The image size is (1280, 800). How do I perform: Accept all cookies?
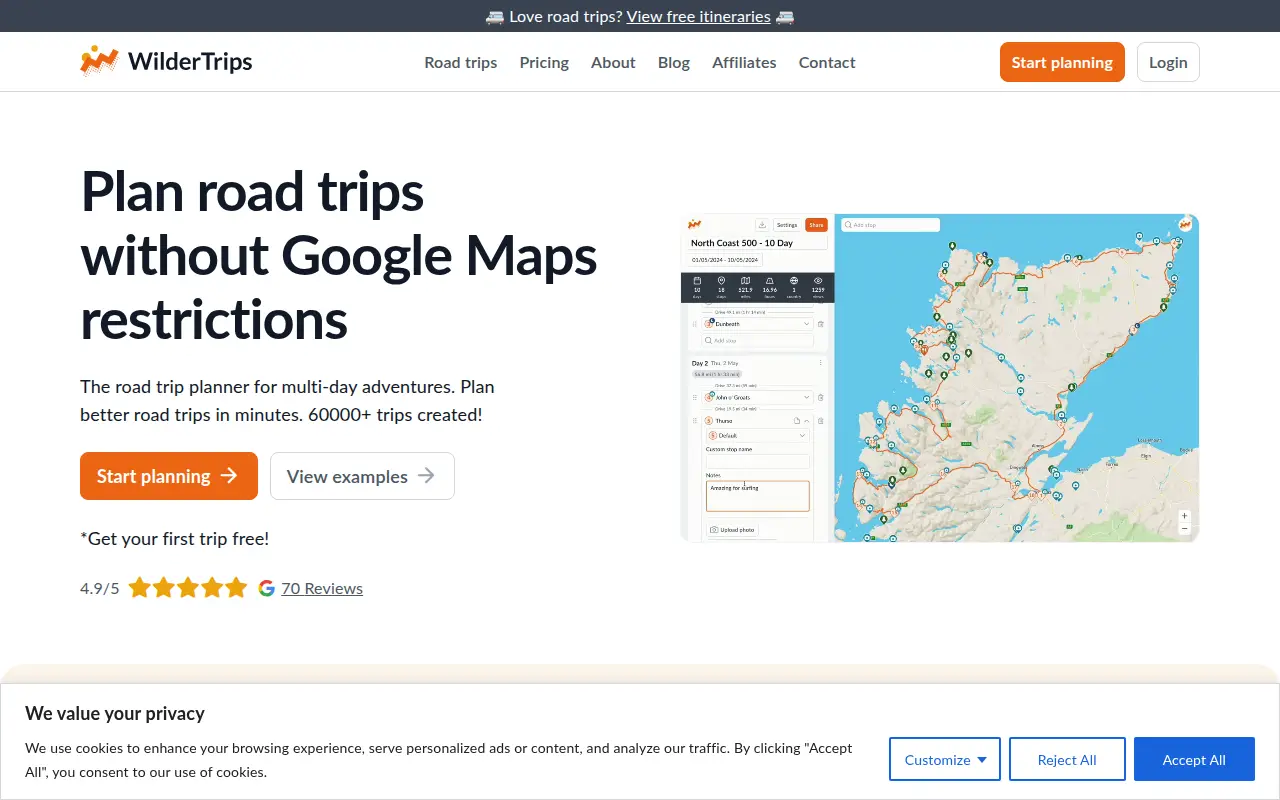point(1194,759)
